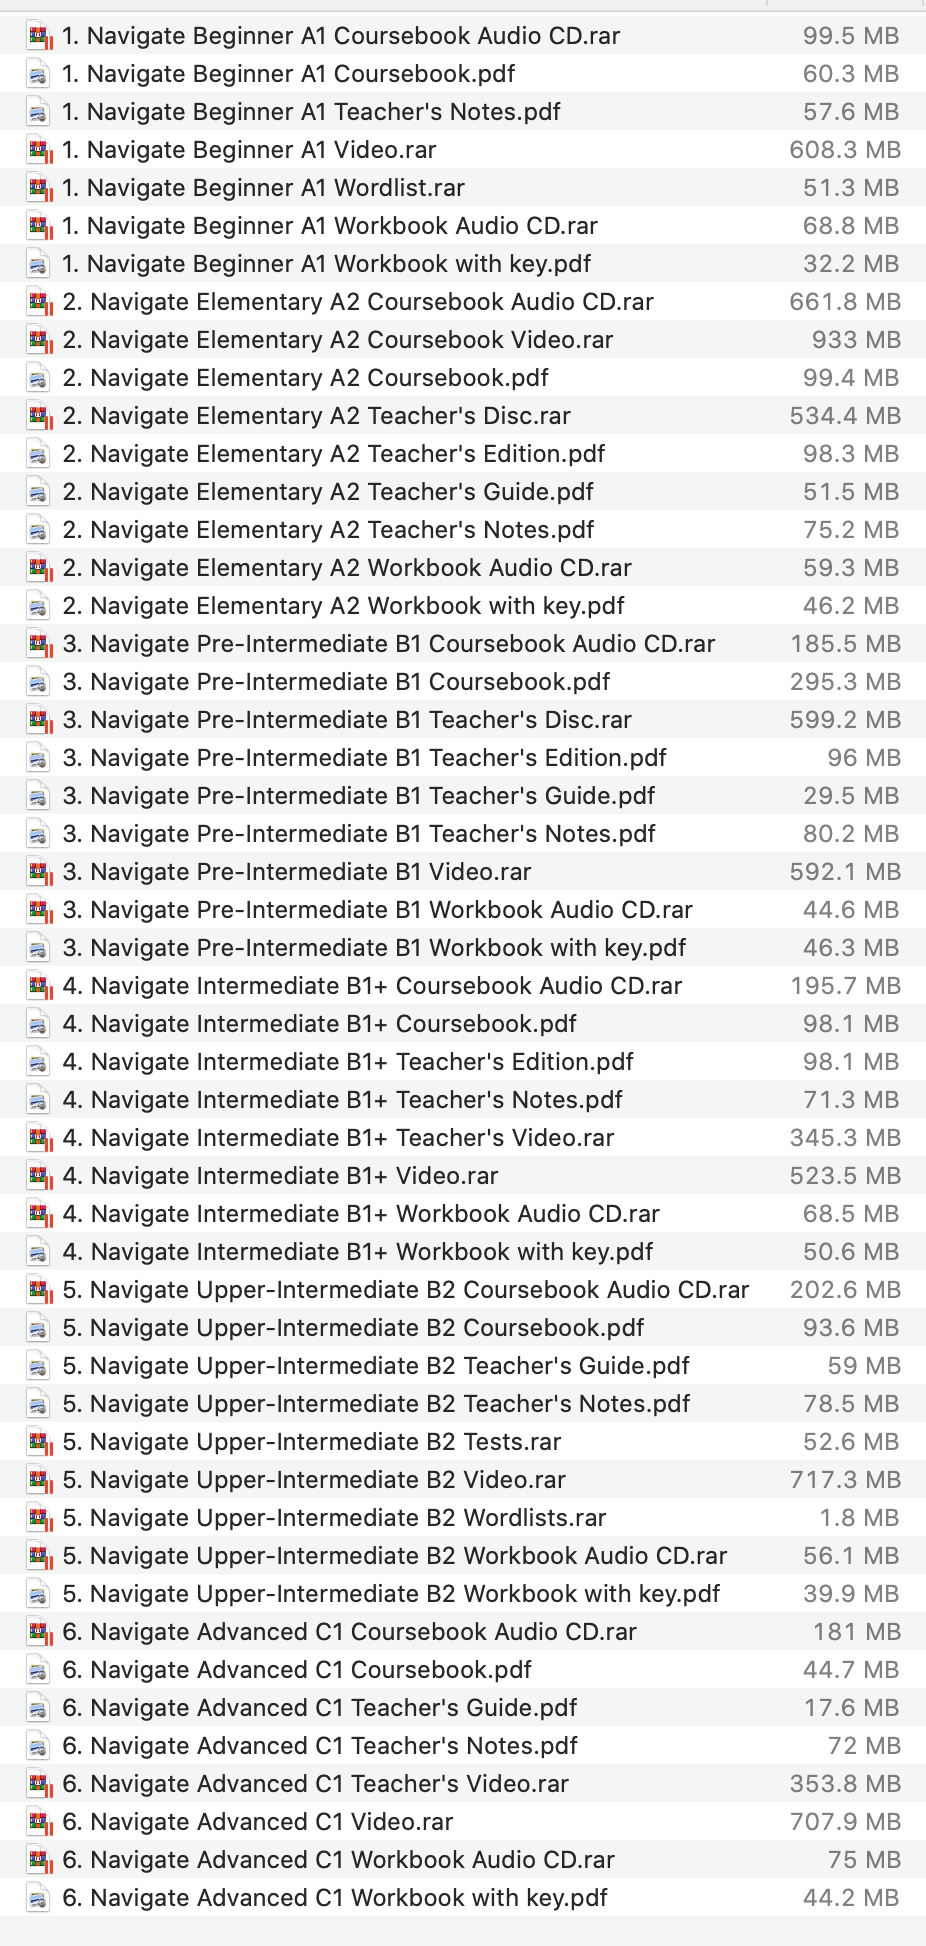
Task: Select '6. Navigate Advanced C1 Coursebook Audio CD.rar'
Action: coord(350,1632)
